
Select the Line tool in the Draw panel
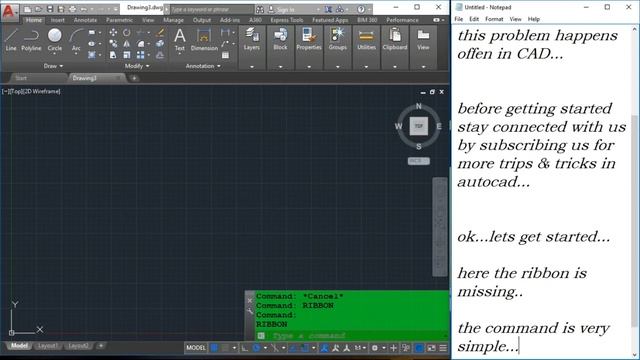point(11,40)
